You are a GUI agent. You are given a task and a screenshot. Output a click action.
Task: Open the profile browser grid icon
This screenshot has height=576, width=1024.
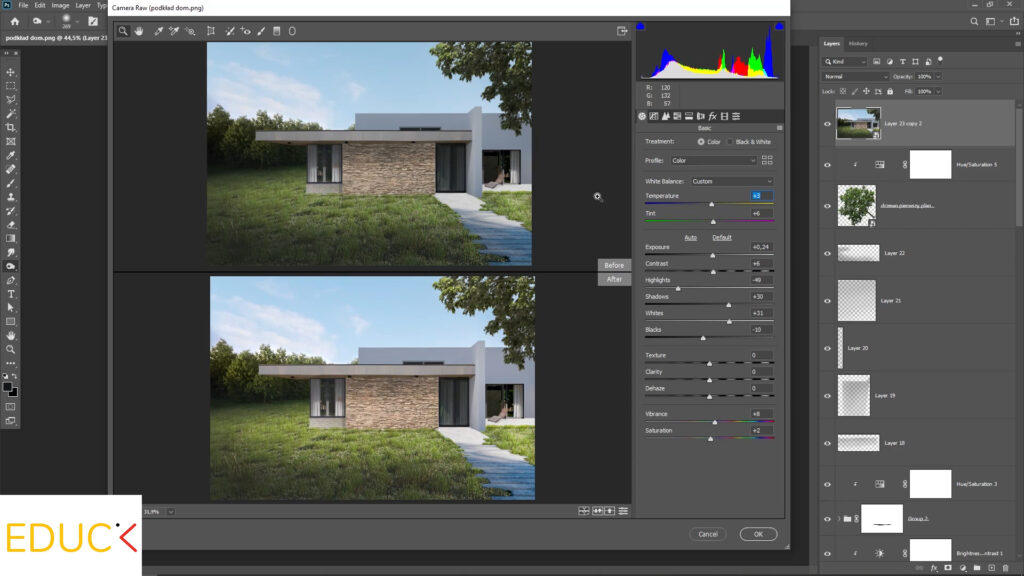767,160
